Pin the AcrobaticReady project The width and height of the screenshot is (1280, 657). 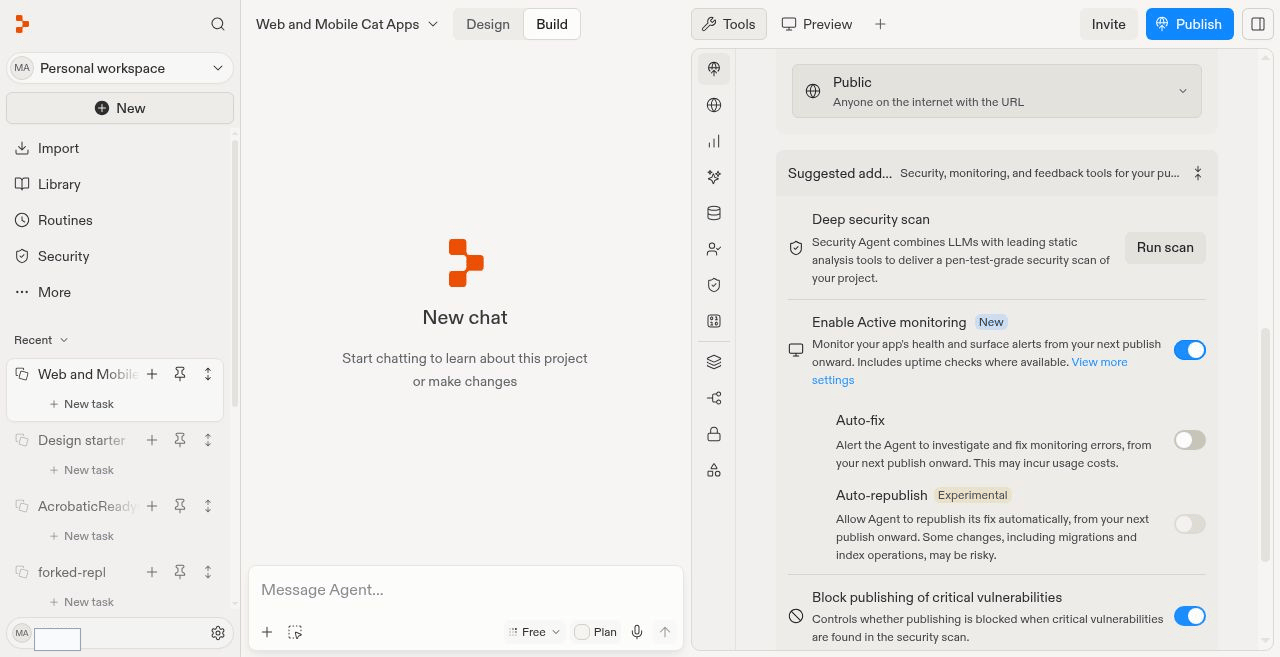coord(180,506)
